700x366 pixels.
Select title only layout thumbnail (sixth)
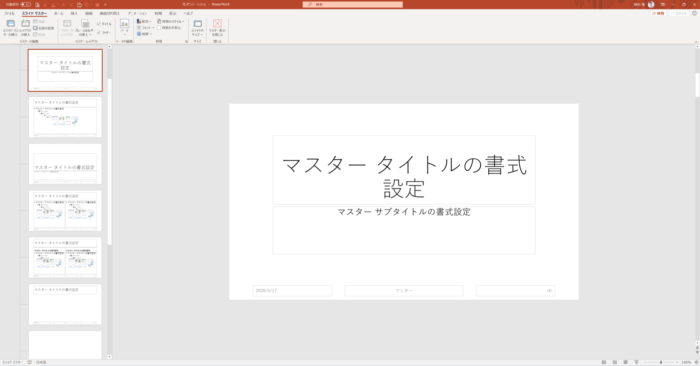point(65,304)
